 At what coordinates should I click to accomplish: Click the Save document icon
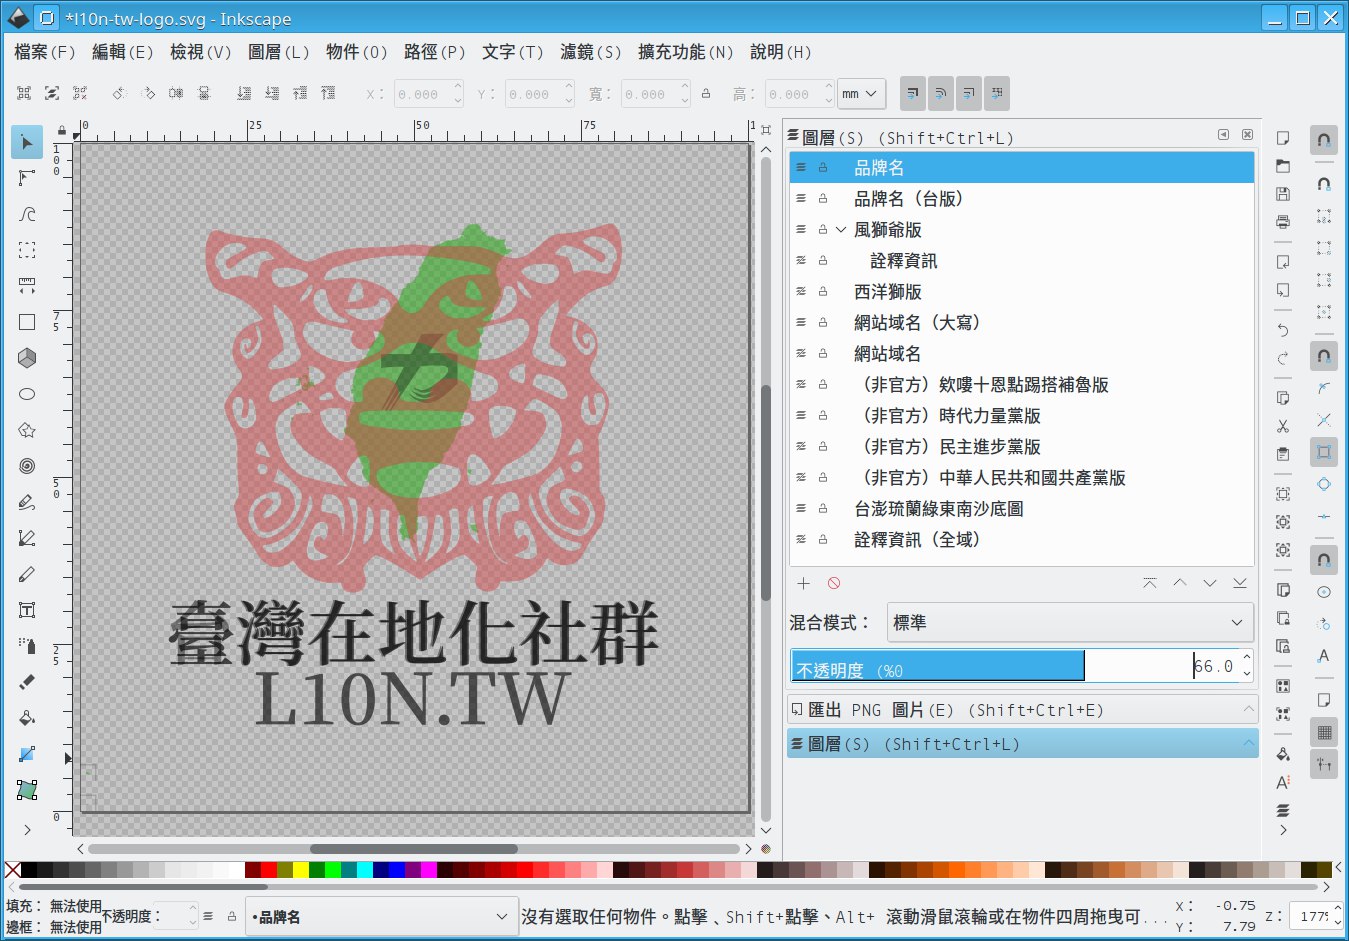(1283, 194)
